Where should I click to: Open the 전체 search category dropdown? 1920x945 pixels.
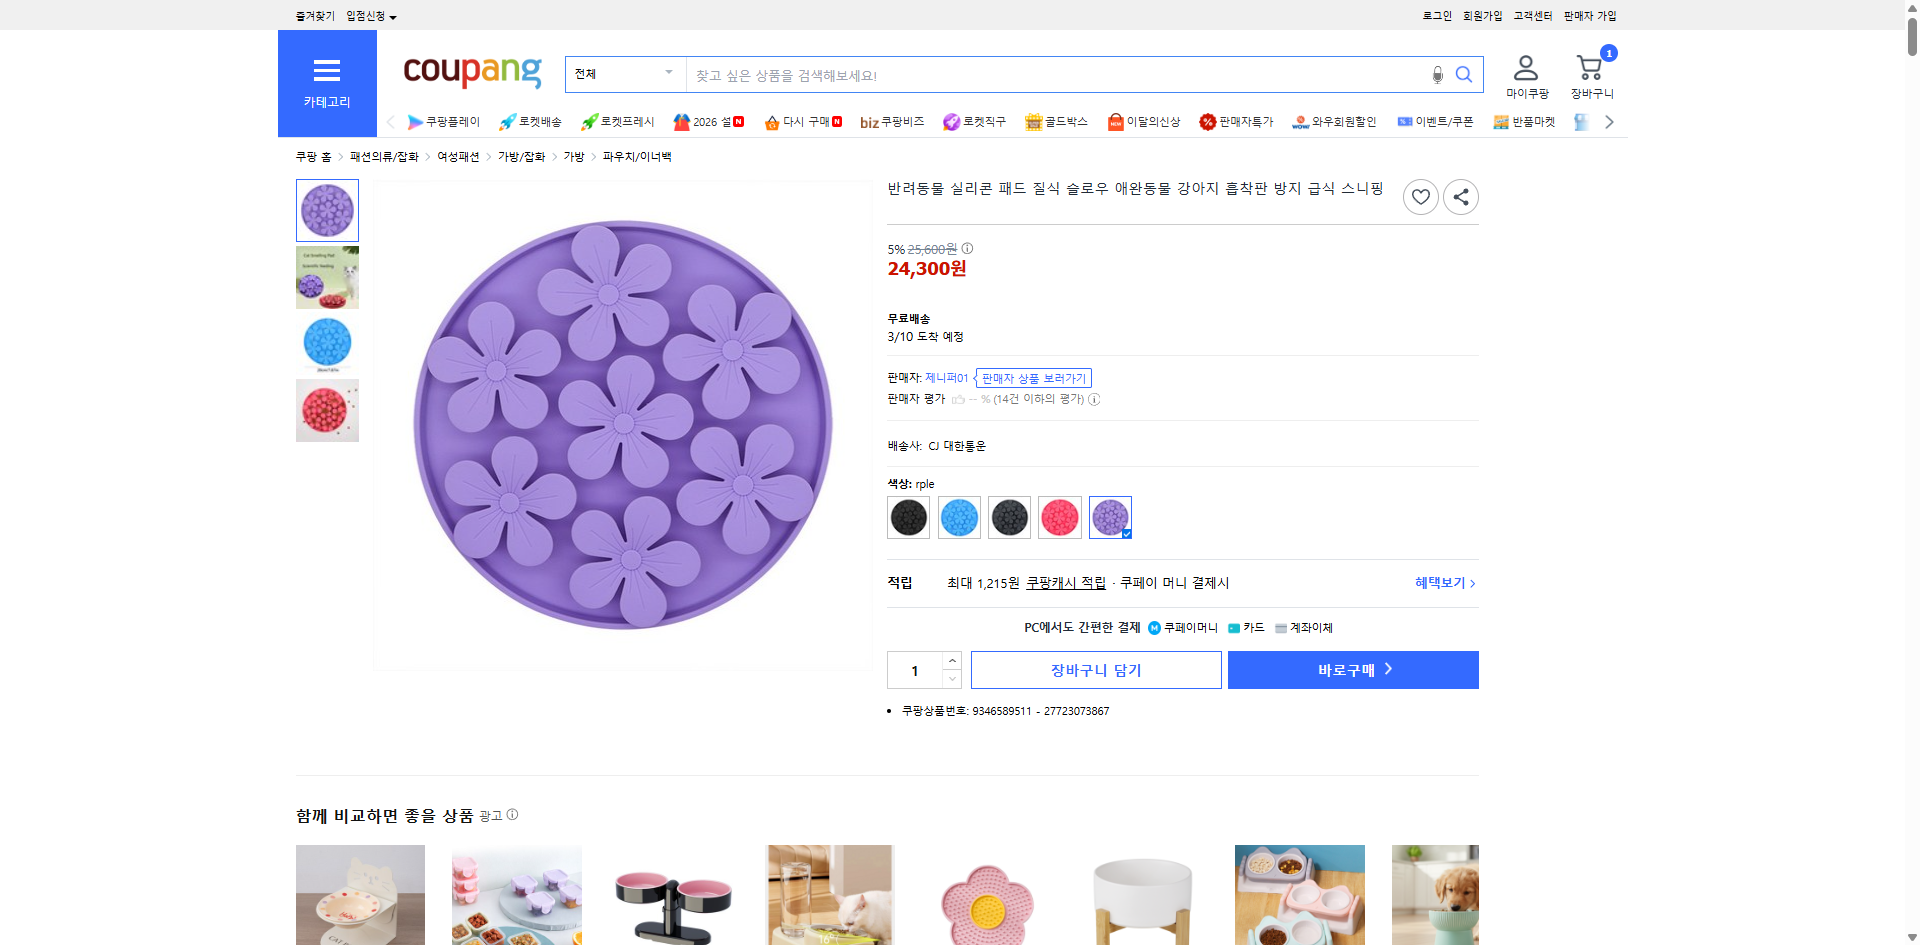[x=624, y=73]
